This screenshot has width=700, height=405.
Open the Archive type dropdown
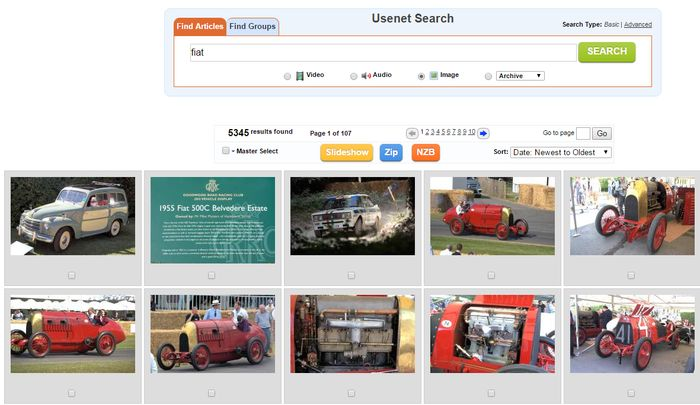coord(520,76)
